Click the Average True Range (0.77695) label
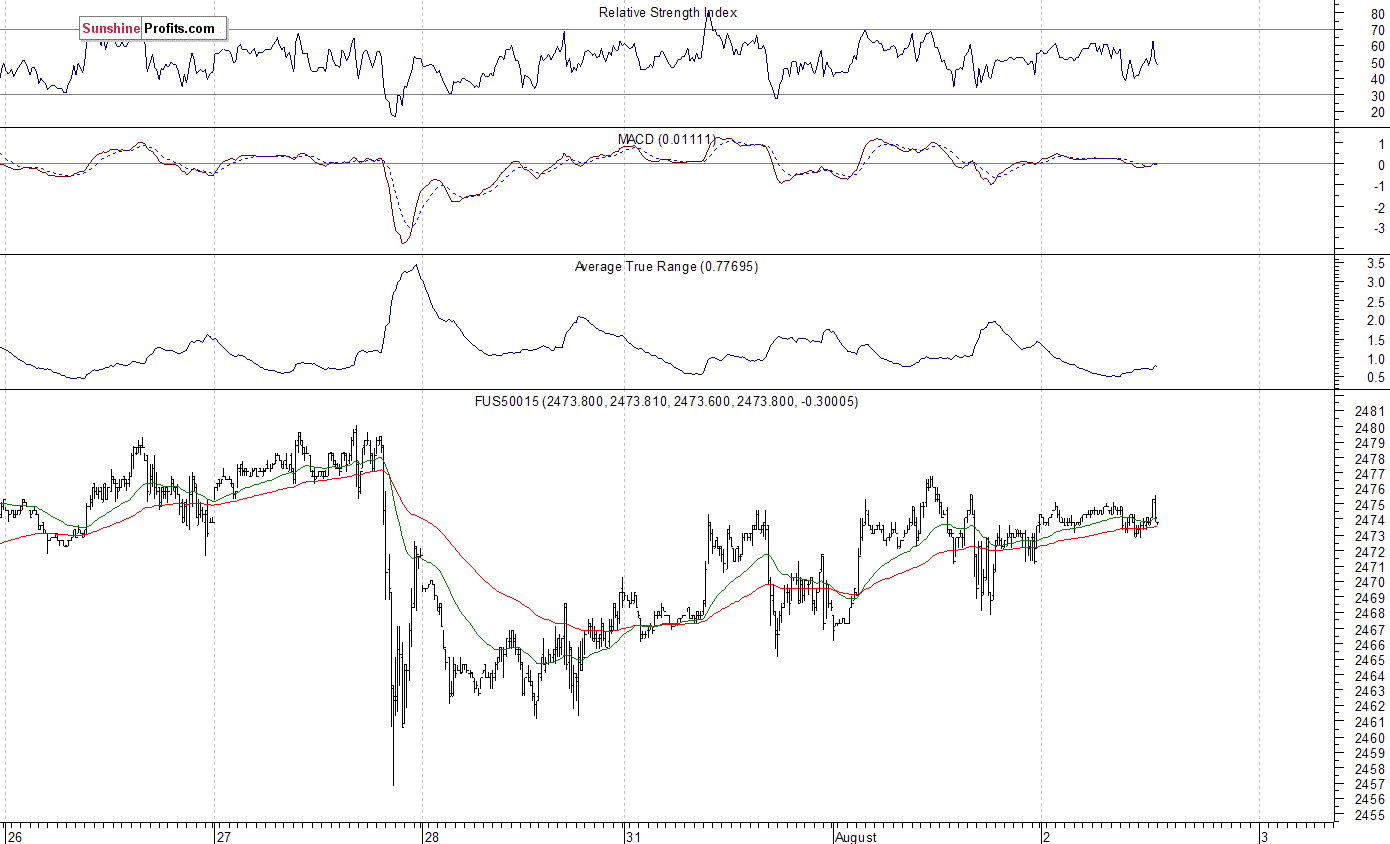 (666, 267)
